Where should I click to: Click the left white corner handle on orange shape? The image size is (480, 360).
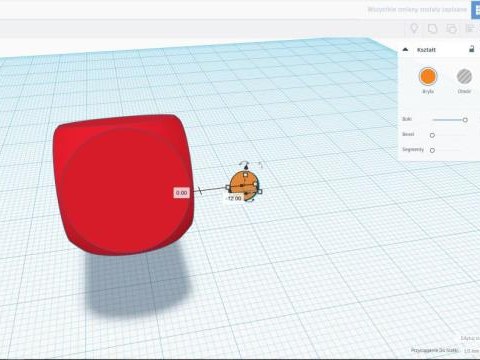[228, 188]
